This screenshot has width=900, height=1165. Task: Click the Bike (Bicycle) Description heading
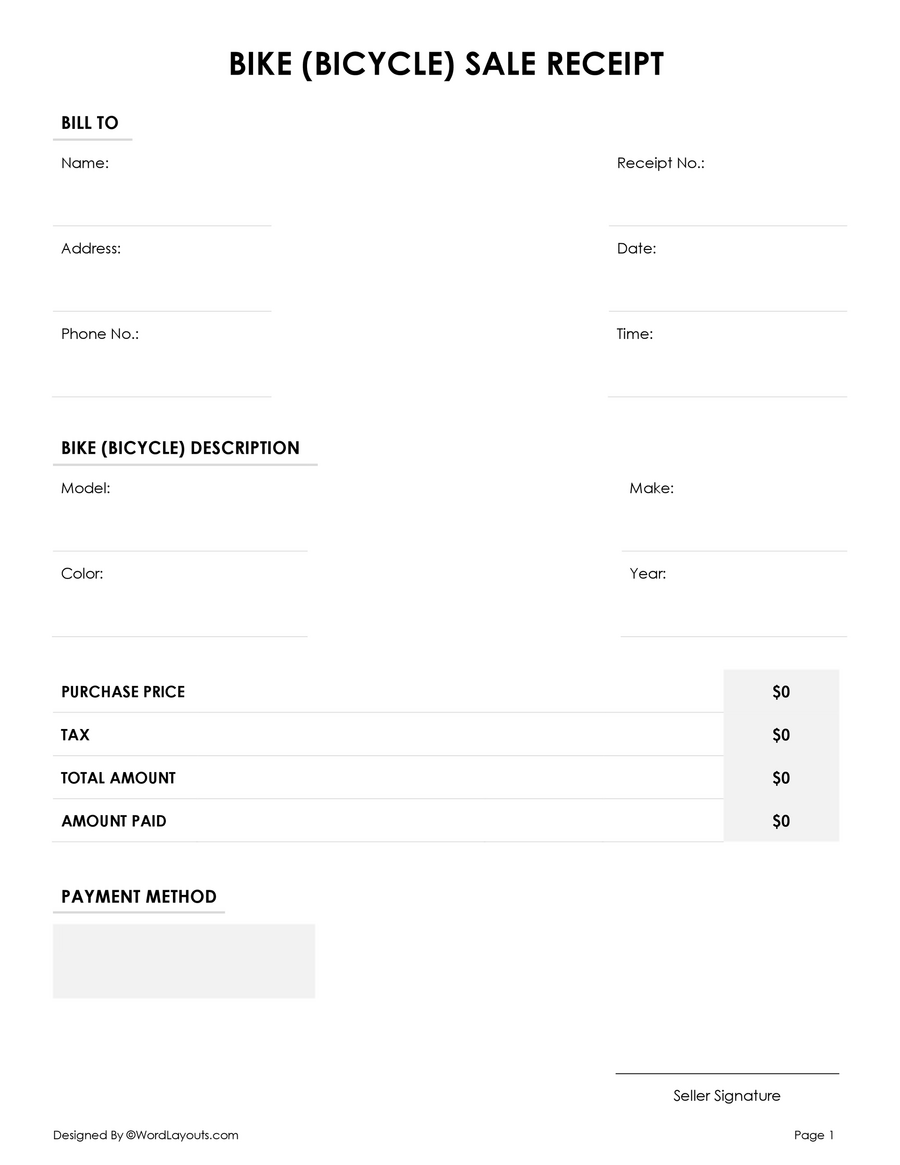point(180,448)
